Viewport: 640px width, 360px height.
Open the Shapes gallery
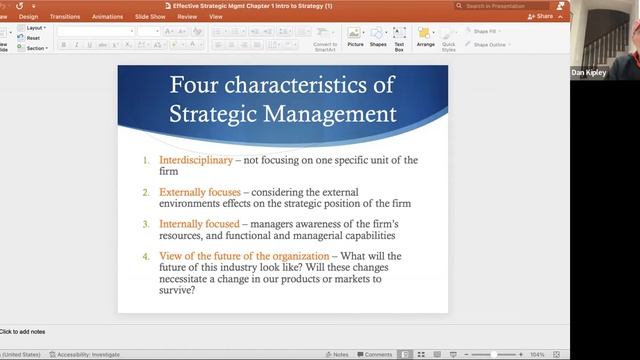click(378, 37)
